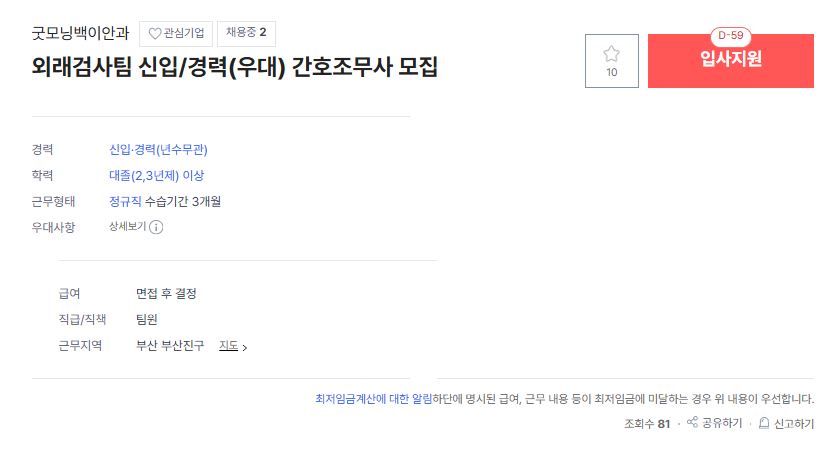Click the 조회수 81 view count

coord(647,424)
